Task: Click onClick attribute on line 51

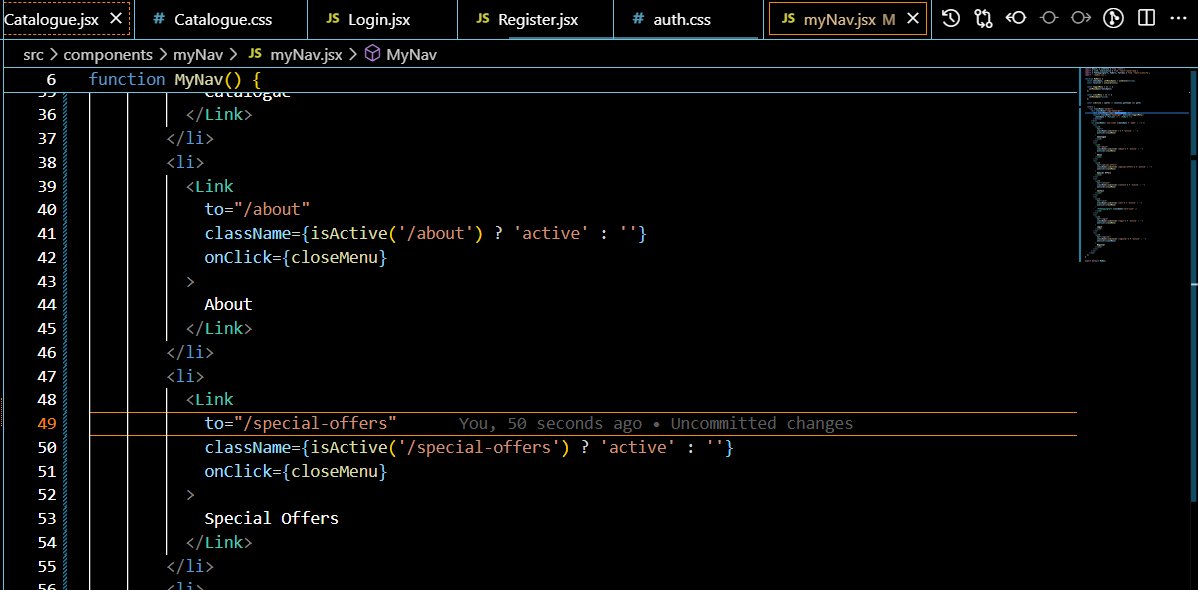Action: 238,471
